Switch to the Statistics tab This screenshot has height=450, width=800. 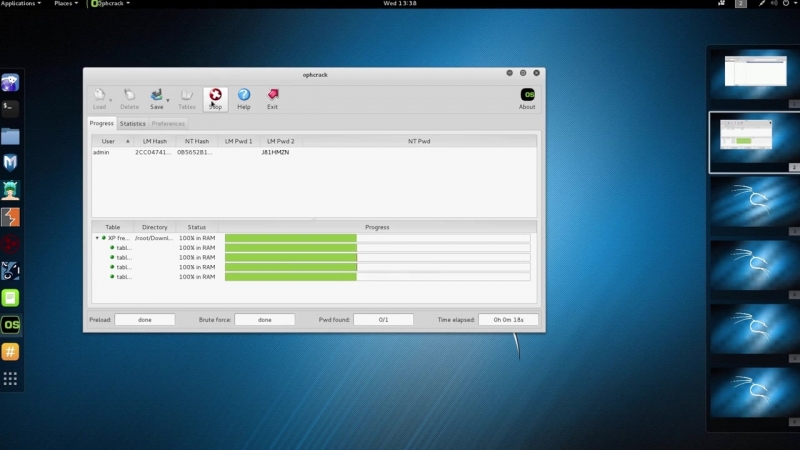tap(133, 123)
